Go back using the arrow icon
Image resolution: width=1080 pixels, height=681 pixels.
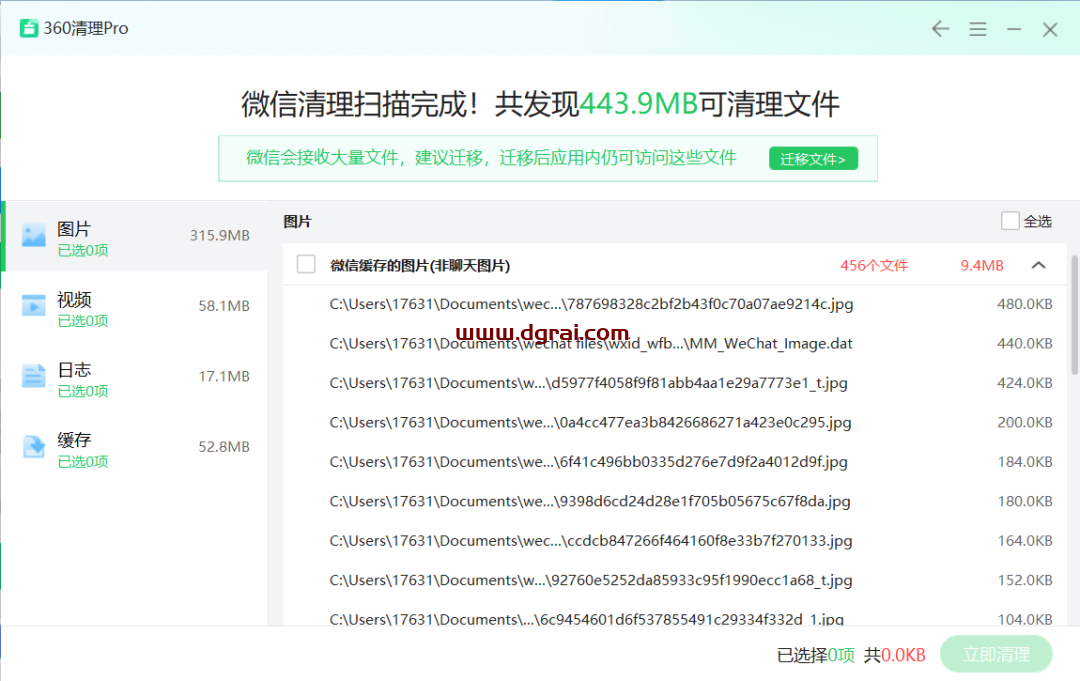[x=940, y=29]
